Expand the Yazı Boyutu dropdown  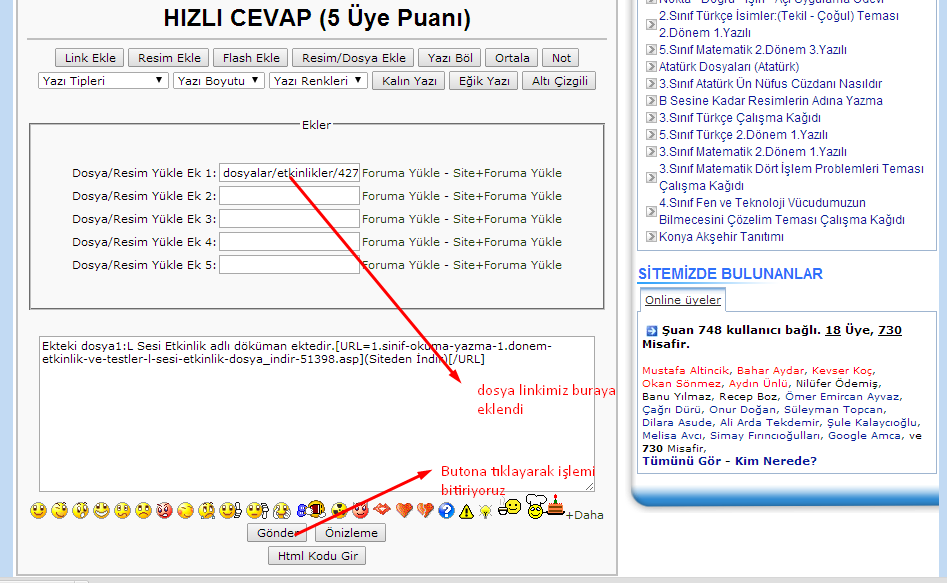[x=219, y=81]
